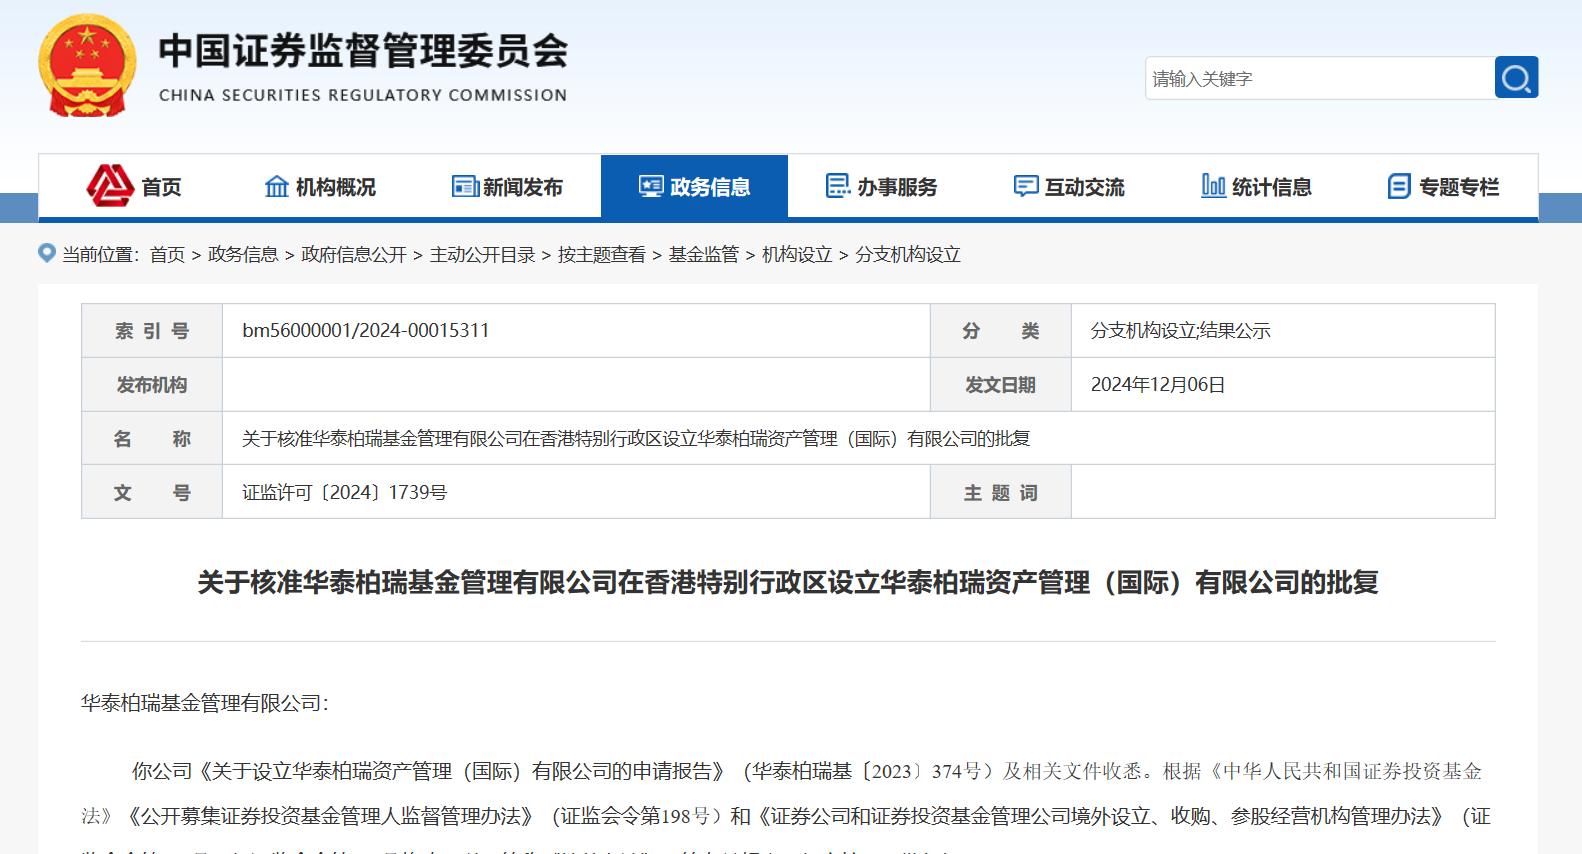Open the 政府信息公开 breadcrumb link
Image resolution: width=1582 pixels, height=854 pixels.
click(x=354, y=255)
